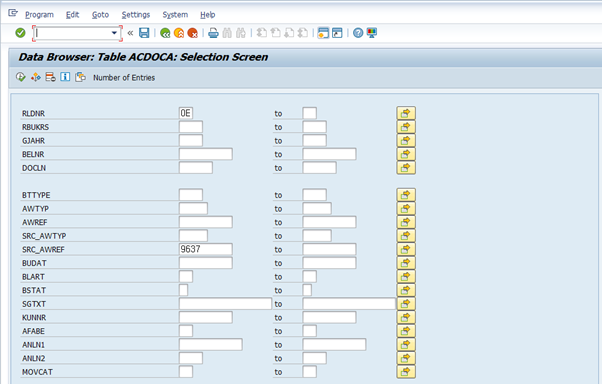Open multiple selection for KUNNR
The height and width of the screenshot is (384, 602).
click(406, 317)
